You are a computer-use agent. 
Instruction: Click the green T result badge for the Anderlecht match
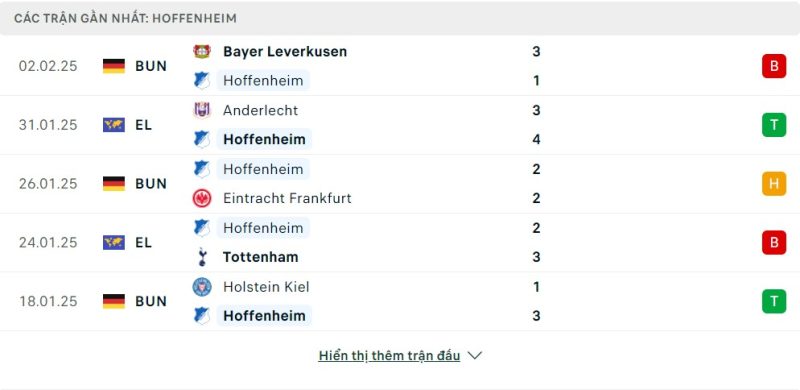tap(774, 125)
